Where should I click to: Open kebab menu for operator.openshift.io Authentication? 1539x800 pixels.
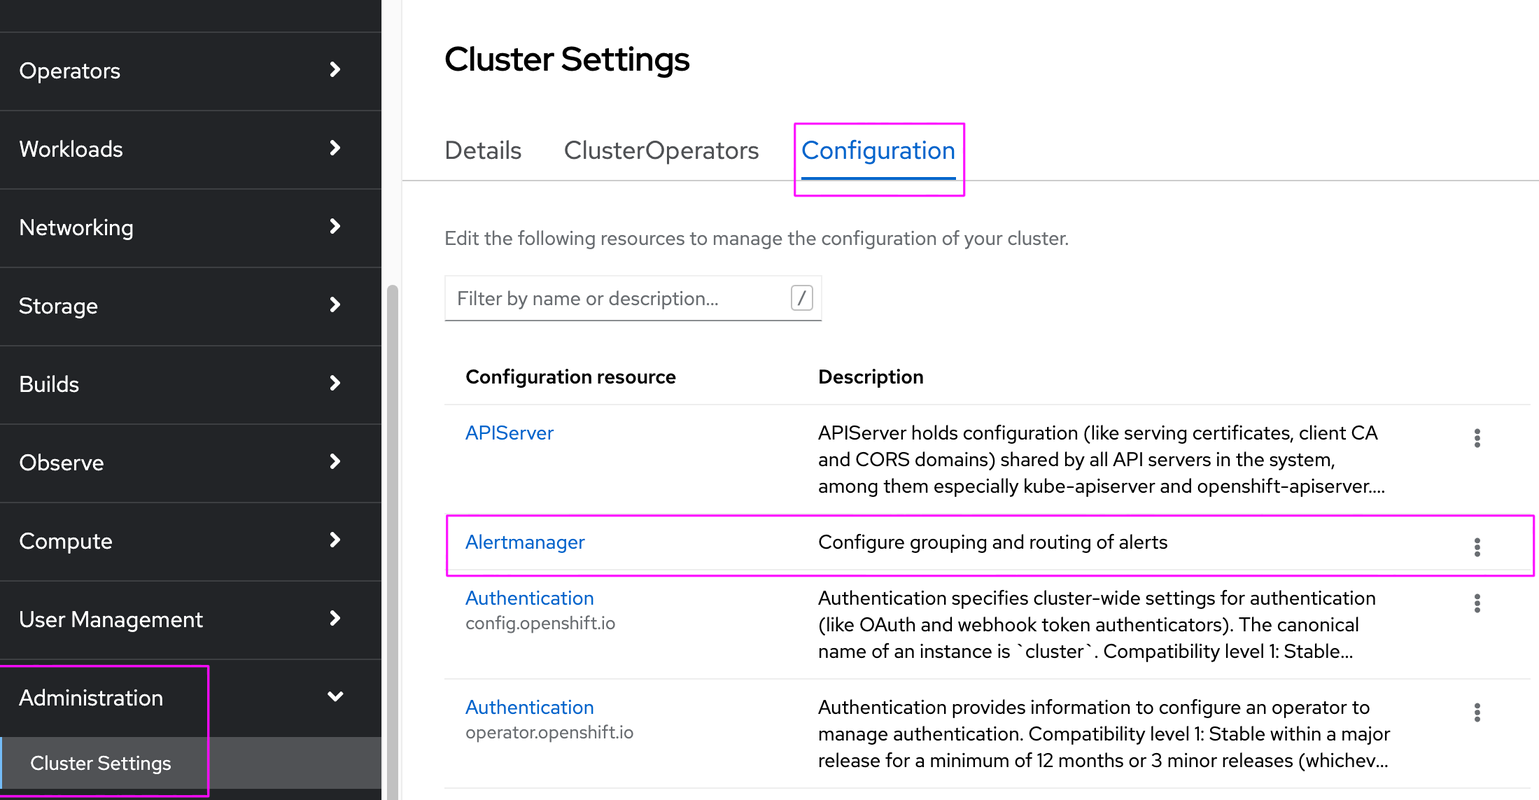1476,712
